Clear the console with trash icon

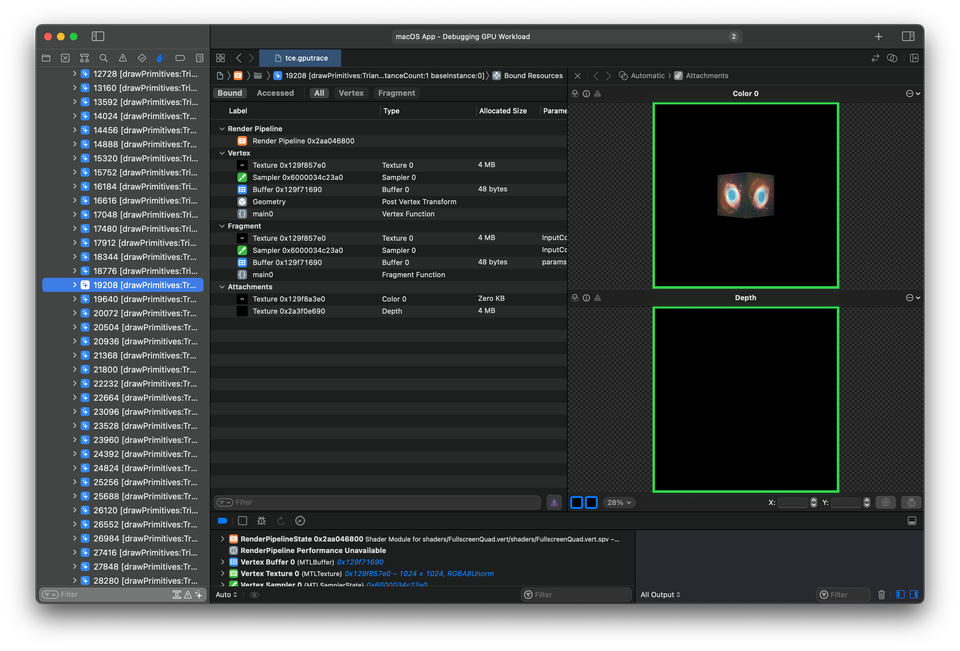click(x=881, y=595)
